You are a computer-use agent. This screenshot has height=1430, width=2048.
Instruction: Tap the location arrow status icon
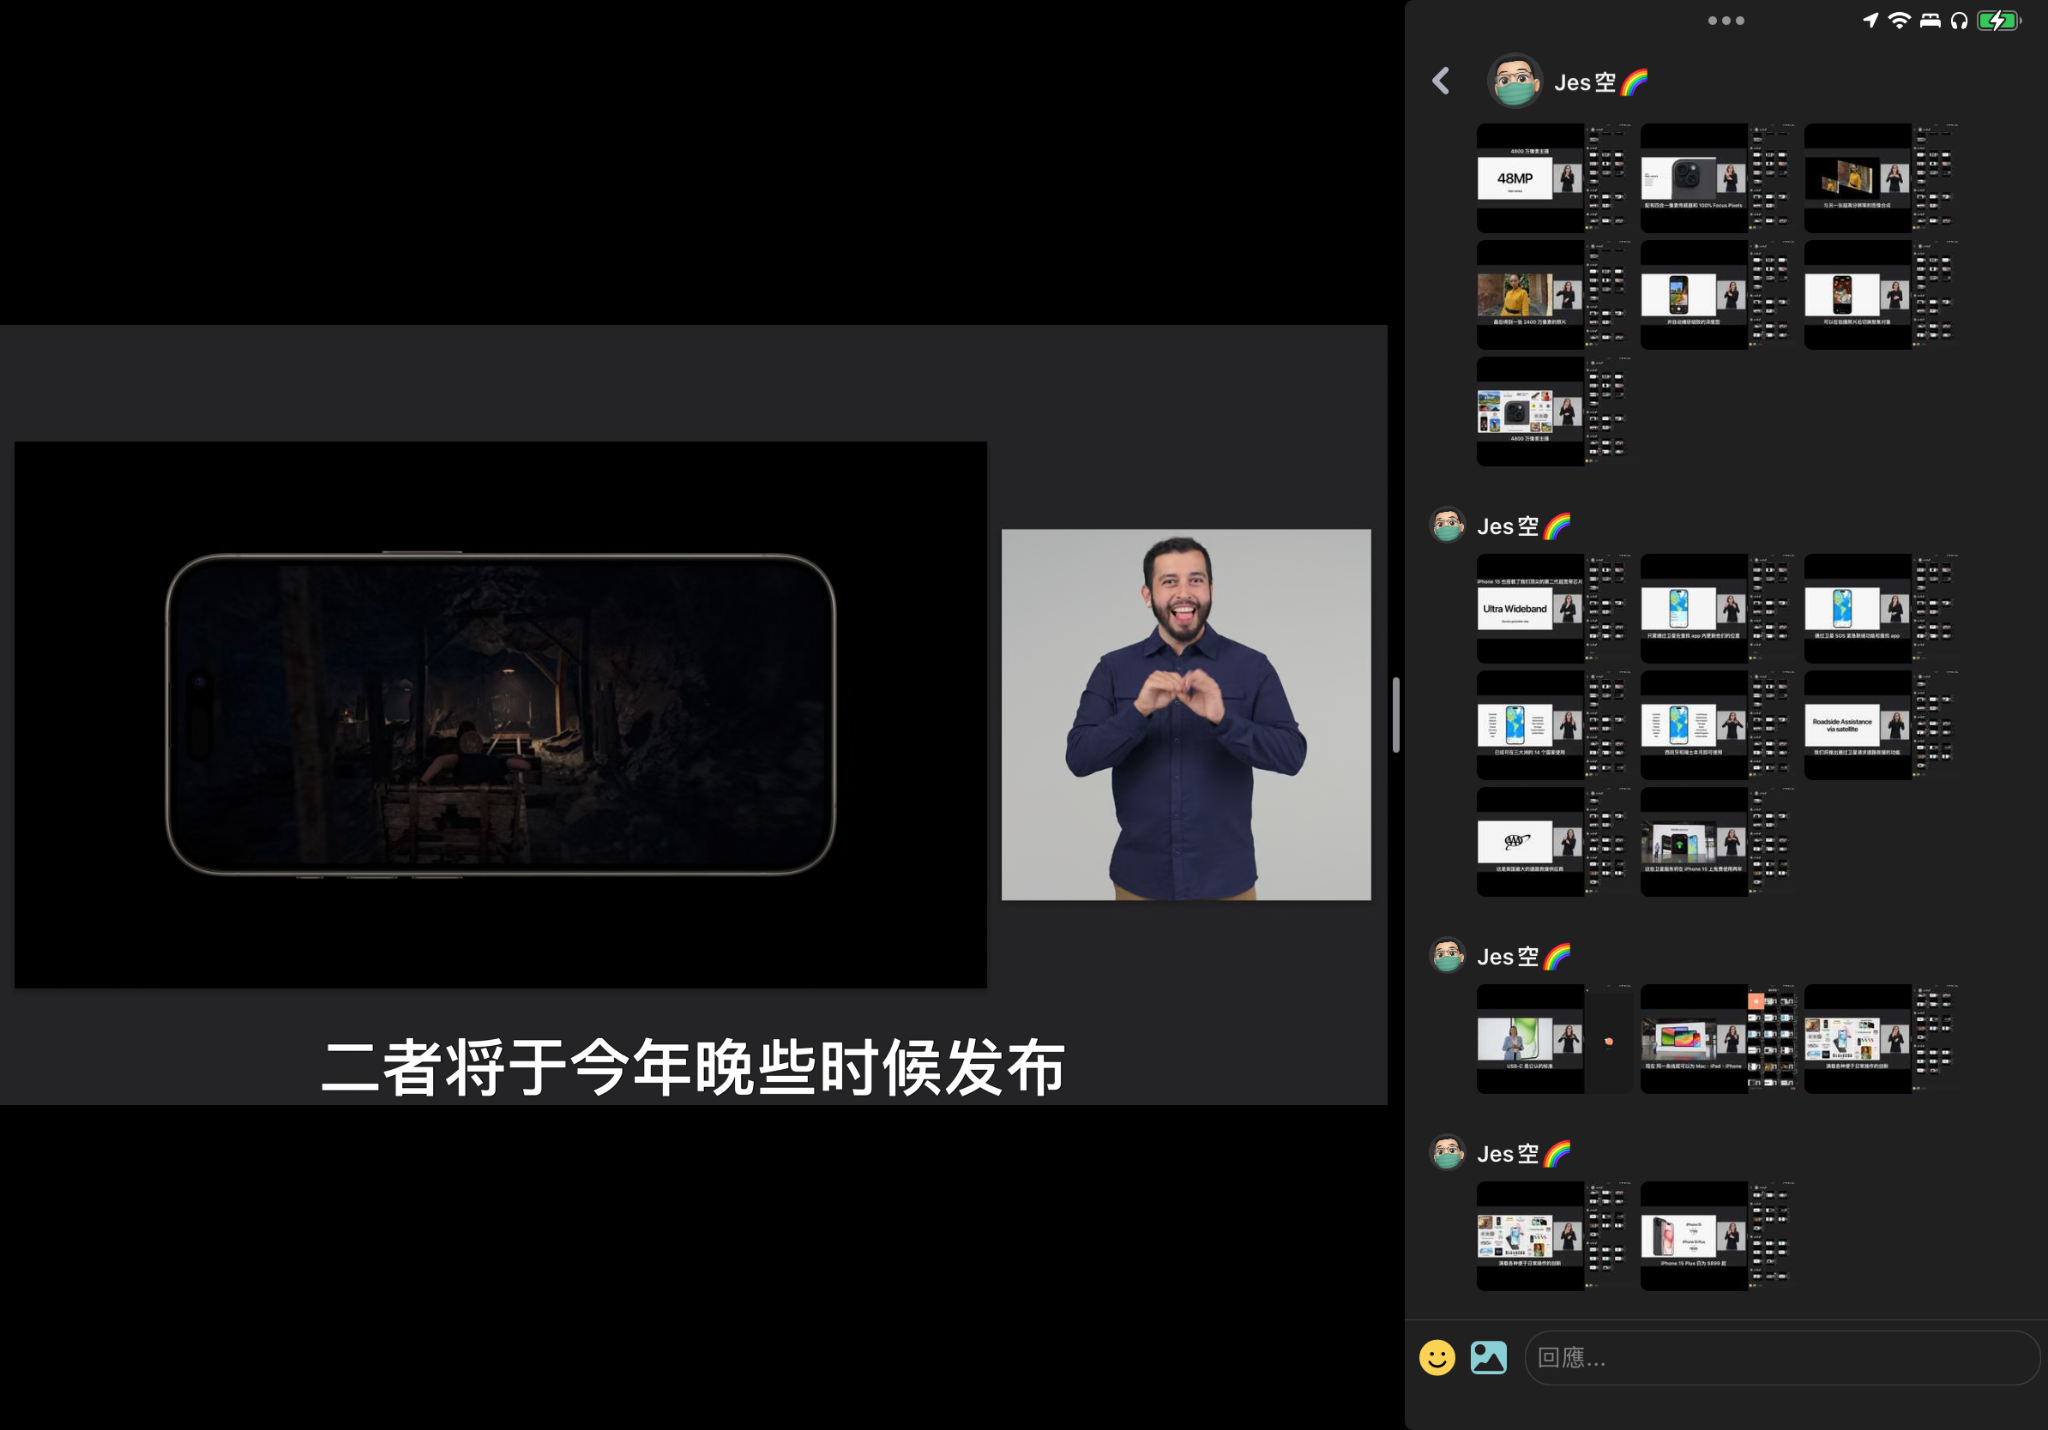1870,20
